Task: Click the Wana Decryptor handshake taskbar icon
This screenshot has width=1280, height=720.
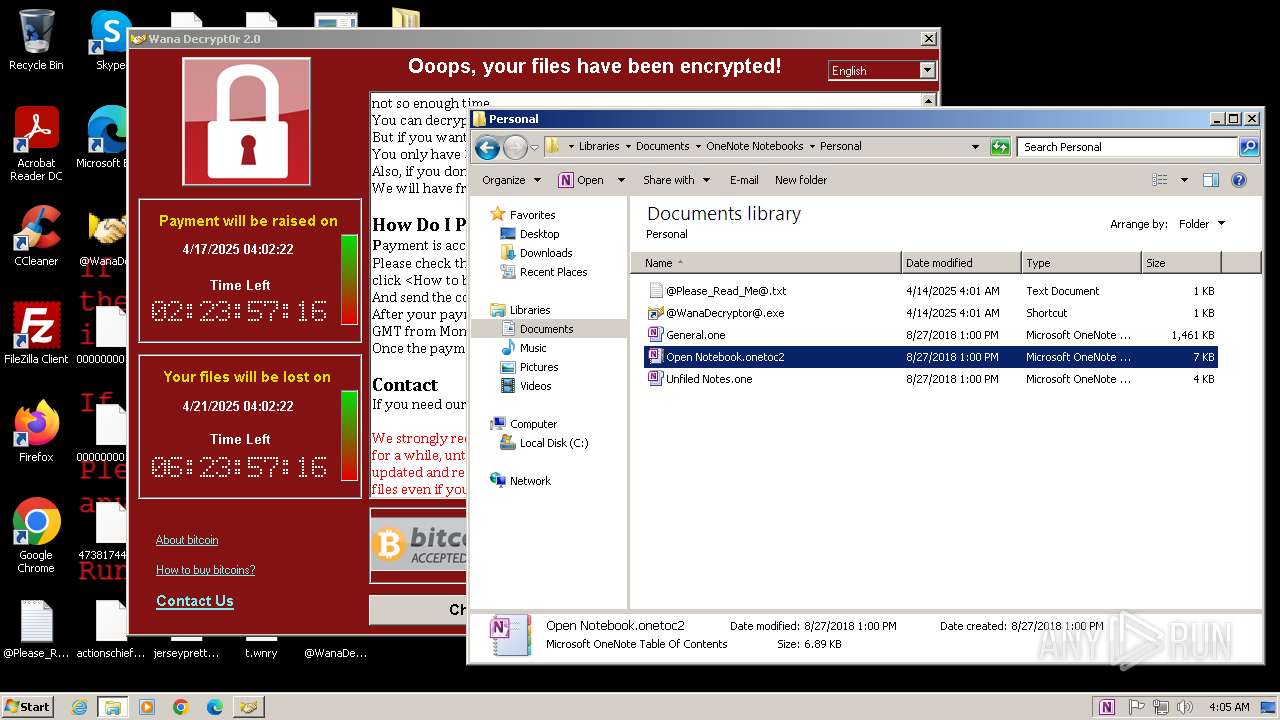Action: (249, 707)
